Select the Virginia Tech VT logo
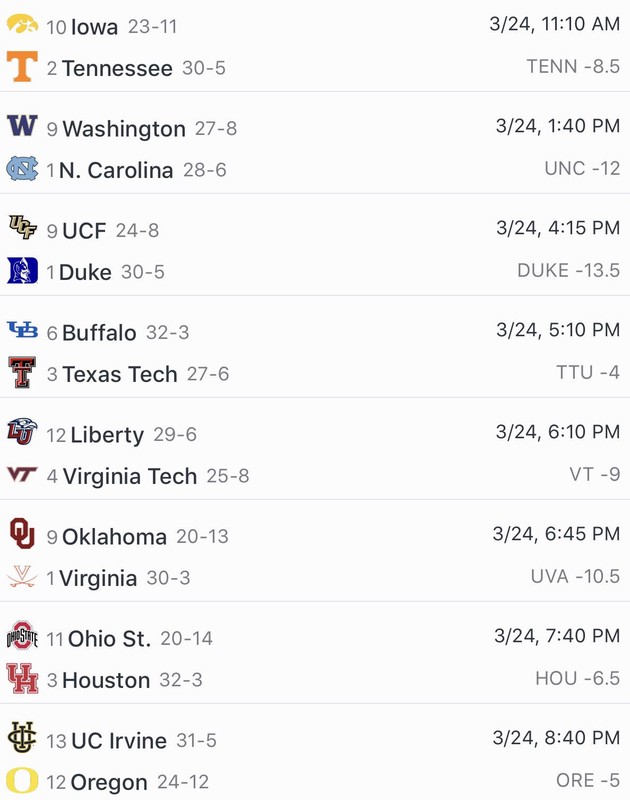The width and height of the screenshot is (630, 800). (x=22, y=474)
